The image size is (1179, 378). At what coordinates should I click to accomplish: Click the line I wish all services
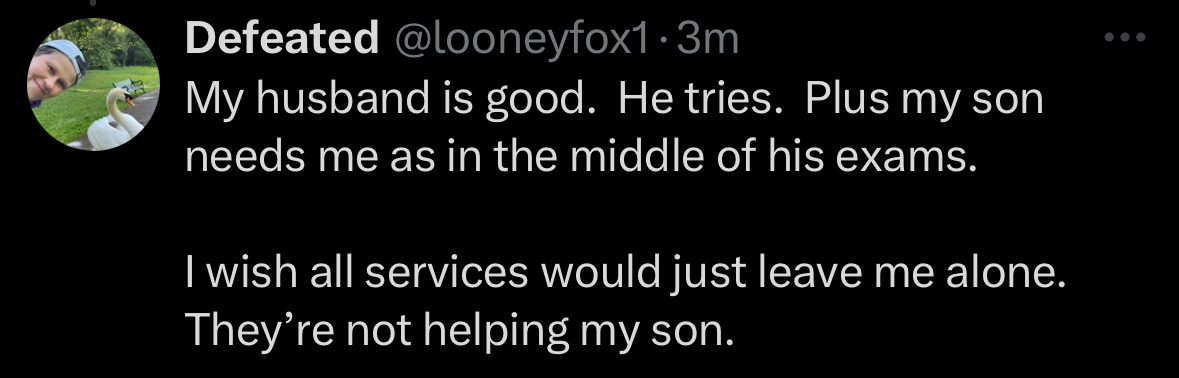(626, 273)
